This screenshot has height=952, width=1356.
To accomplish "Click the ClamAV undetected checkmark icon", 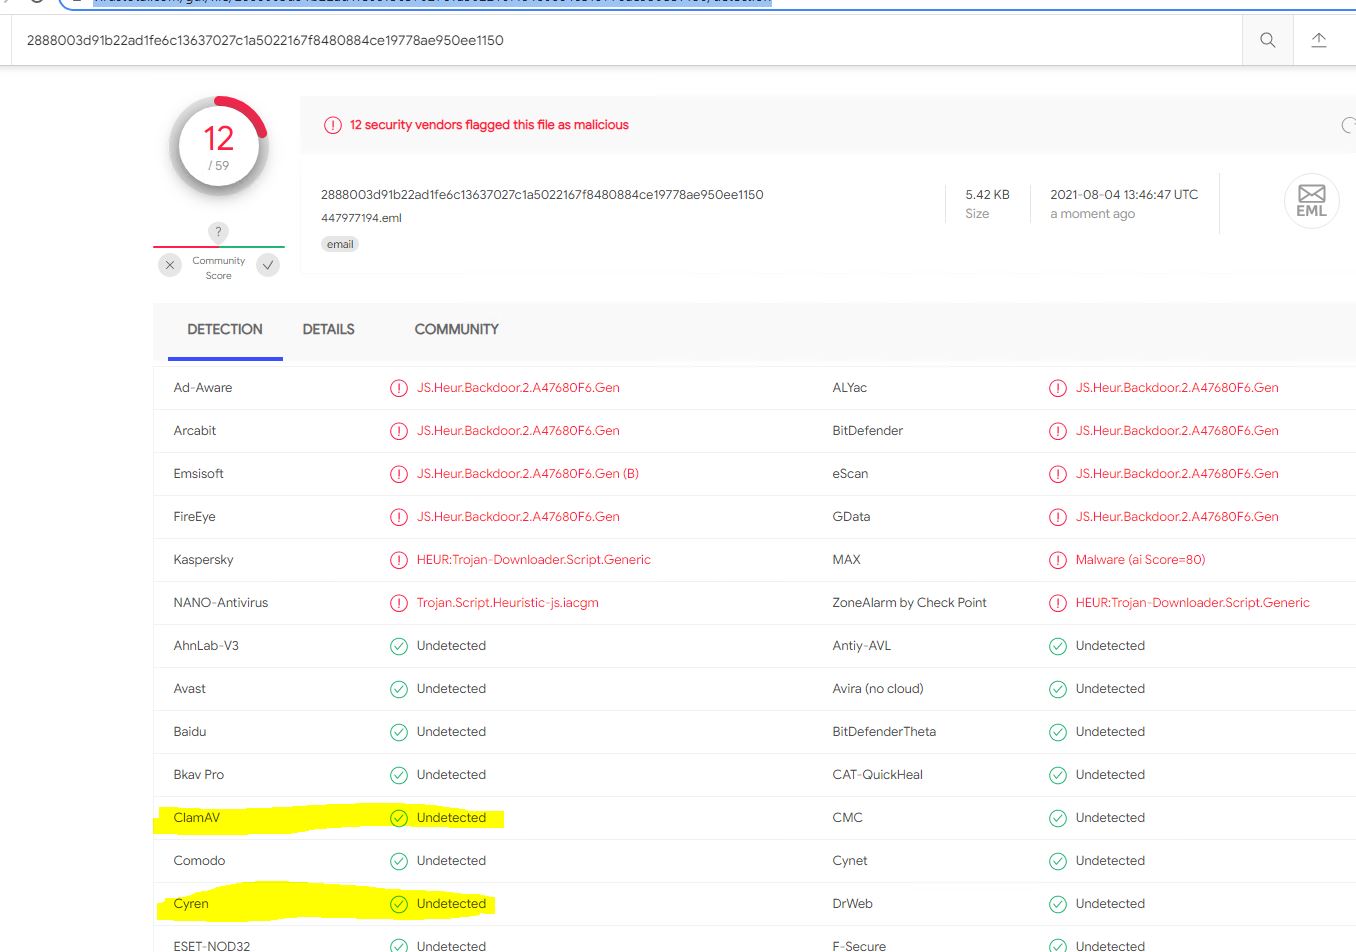I will pos(398,818).
